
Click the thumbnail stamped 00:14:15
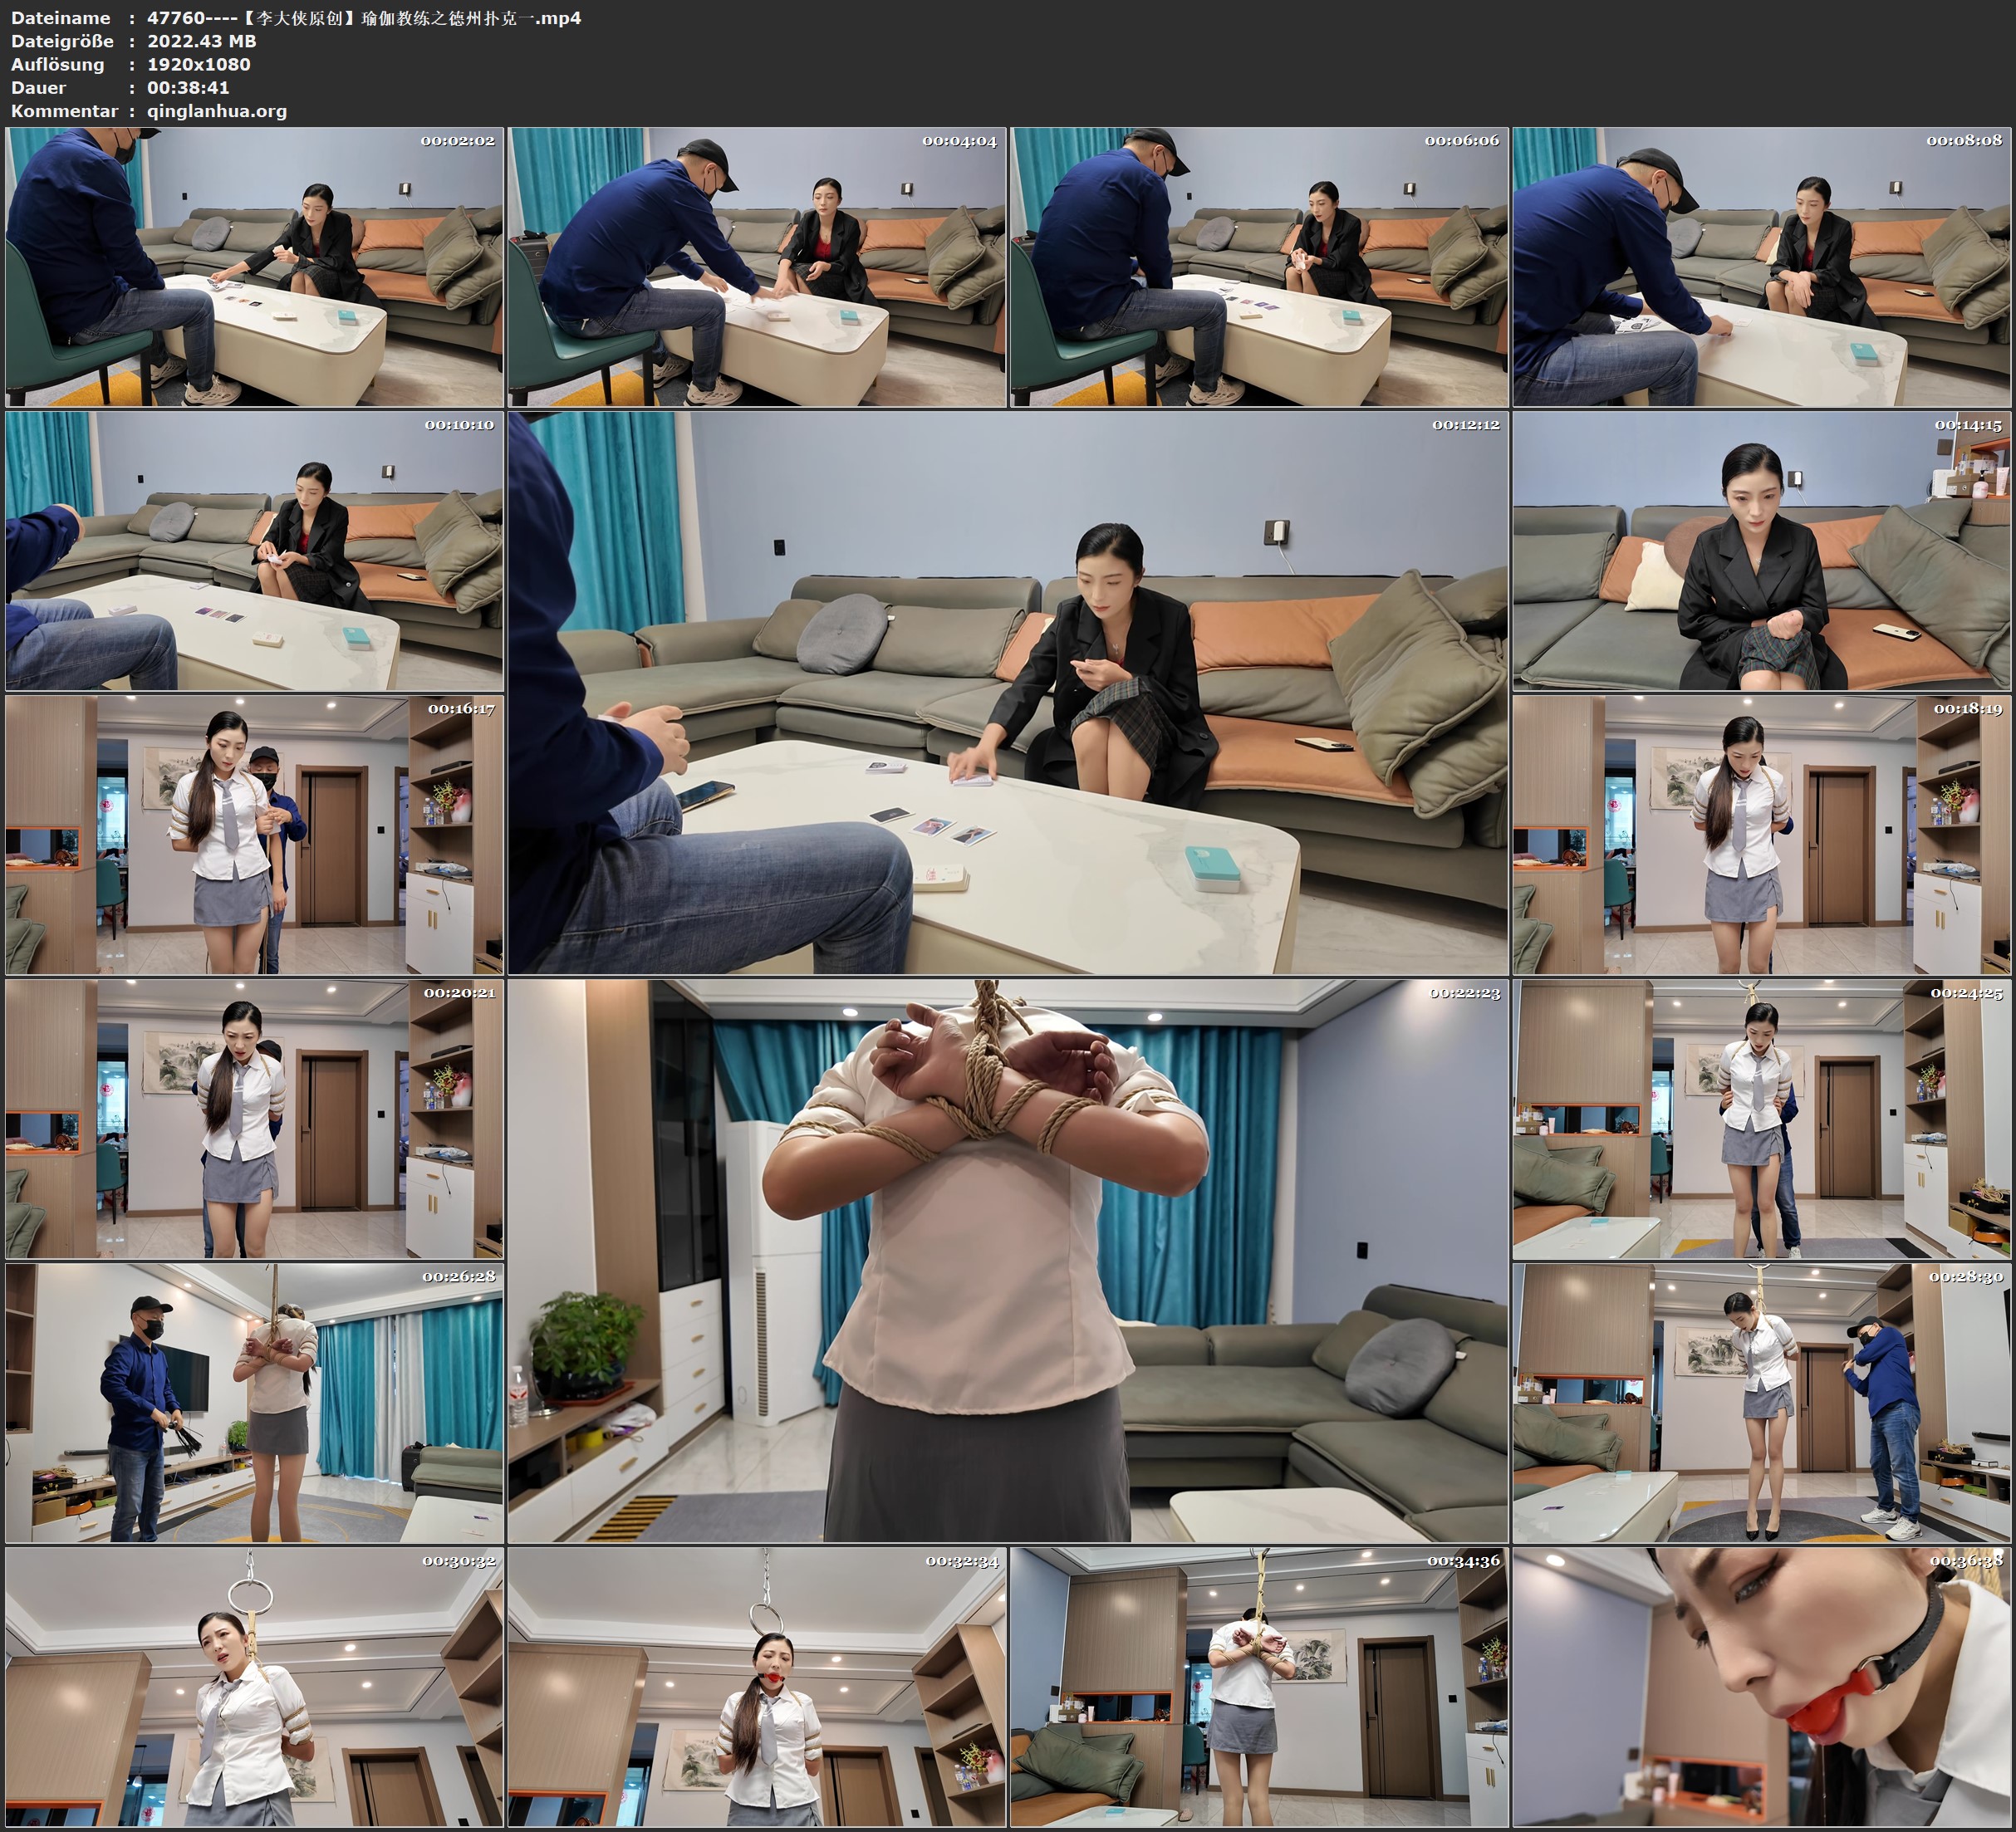click(x=1762, y=551)
